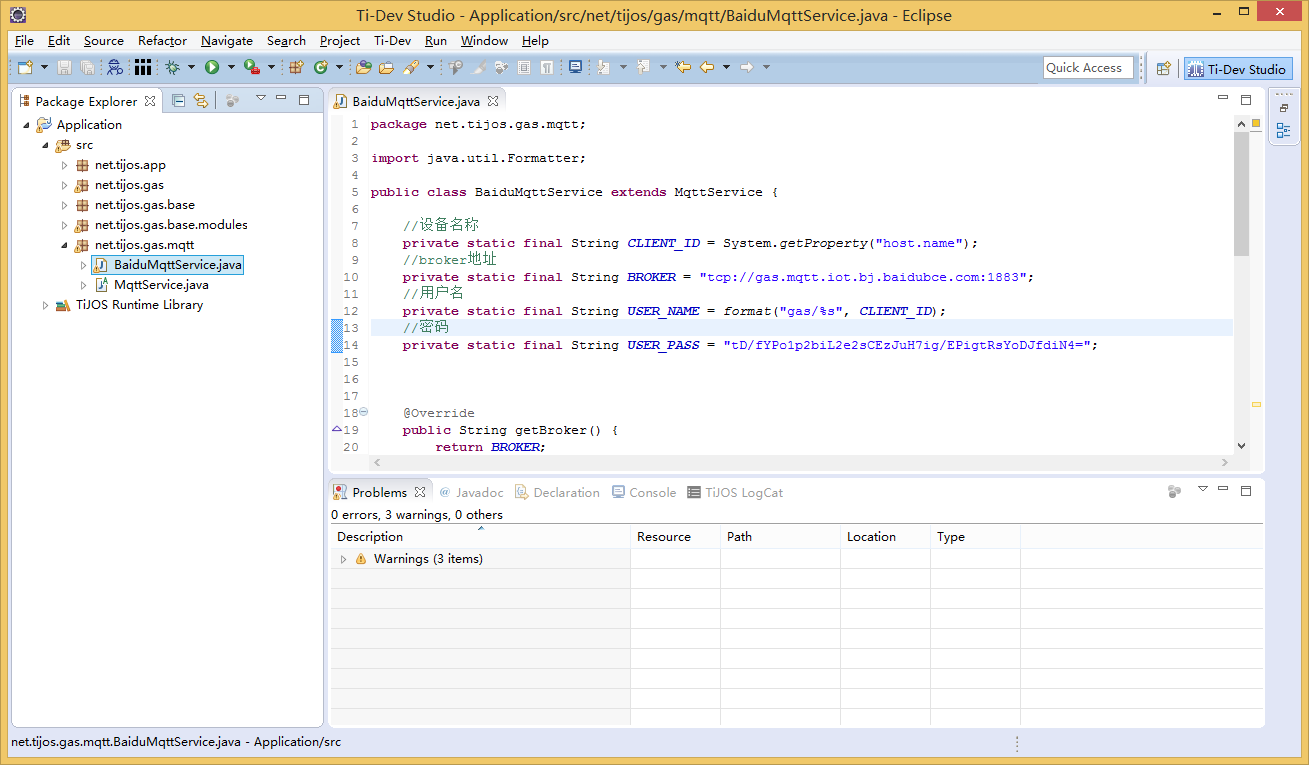Image resolution: width=1309 pixels, height=765 pixels.
Task: Open the Package Explorer View Menu triangle
Action: point(260,98)
